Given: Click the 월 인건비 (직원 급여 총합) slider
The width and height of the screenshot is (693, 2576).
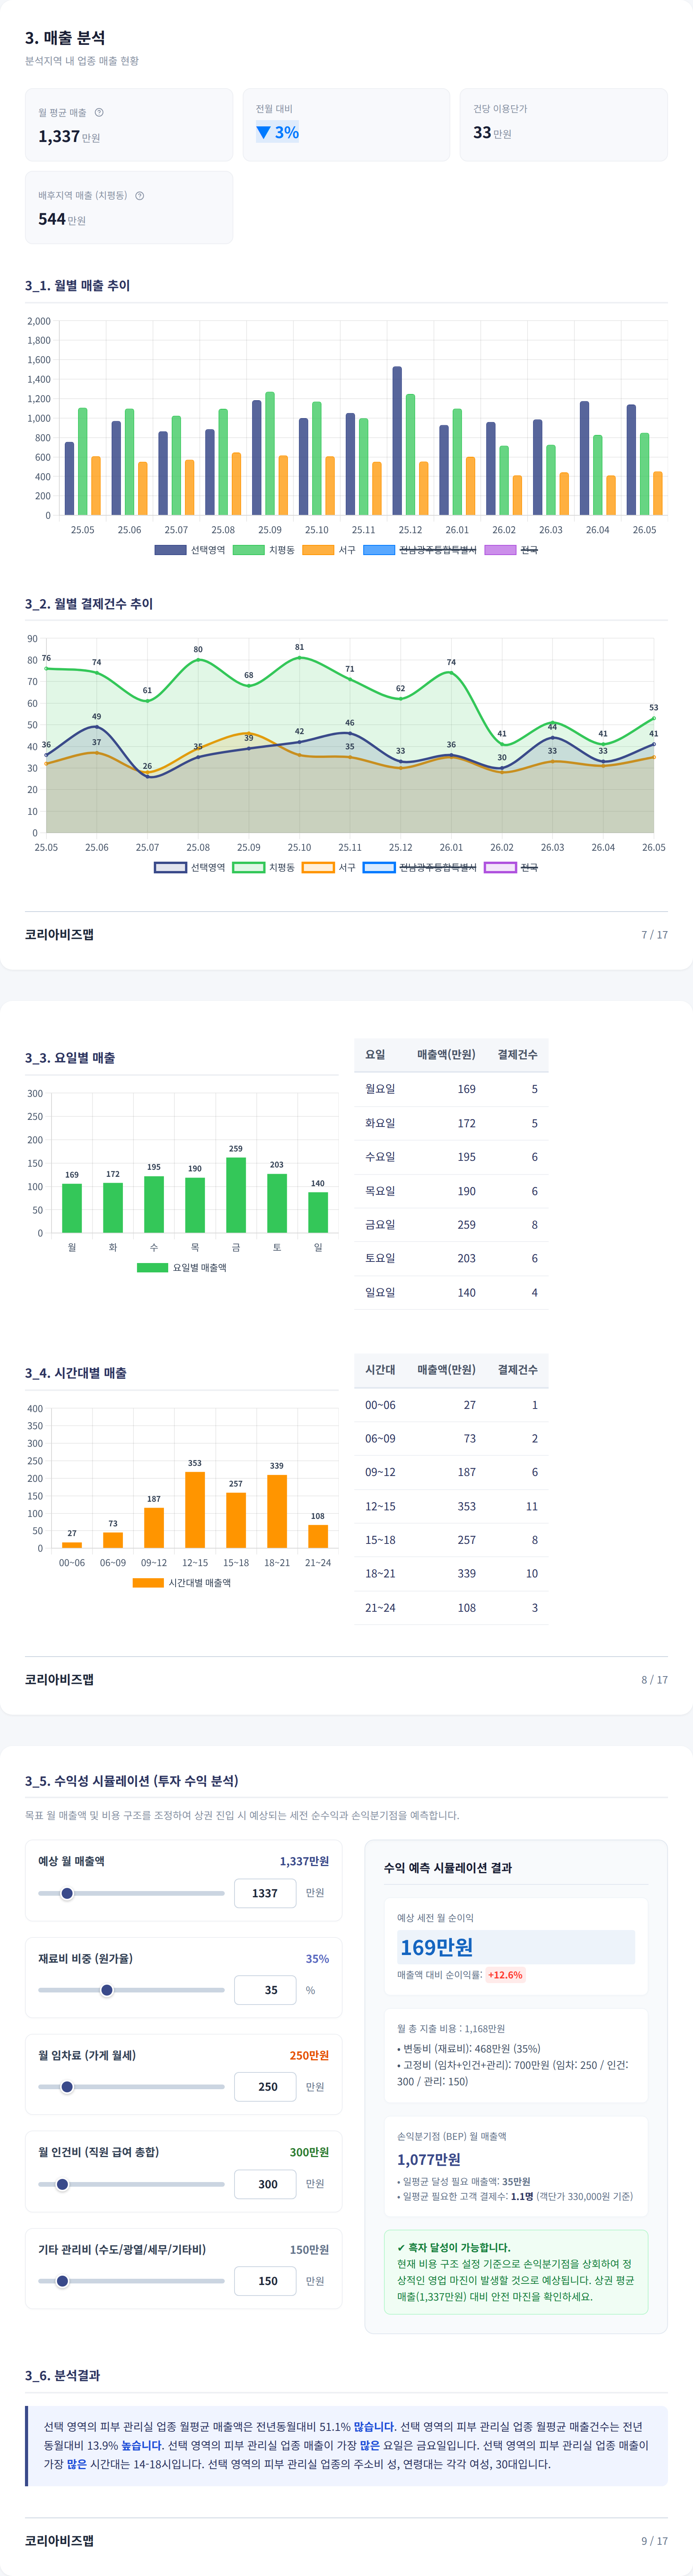Looking at the screenshot, I should click(x=131, y=2184).
